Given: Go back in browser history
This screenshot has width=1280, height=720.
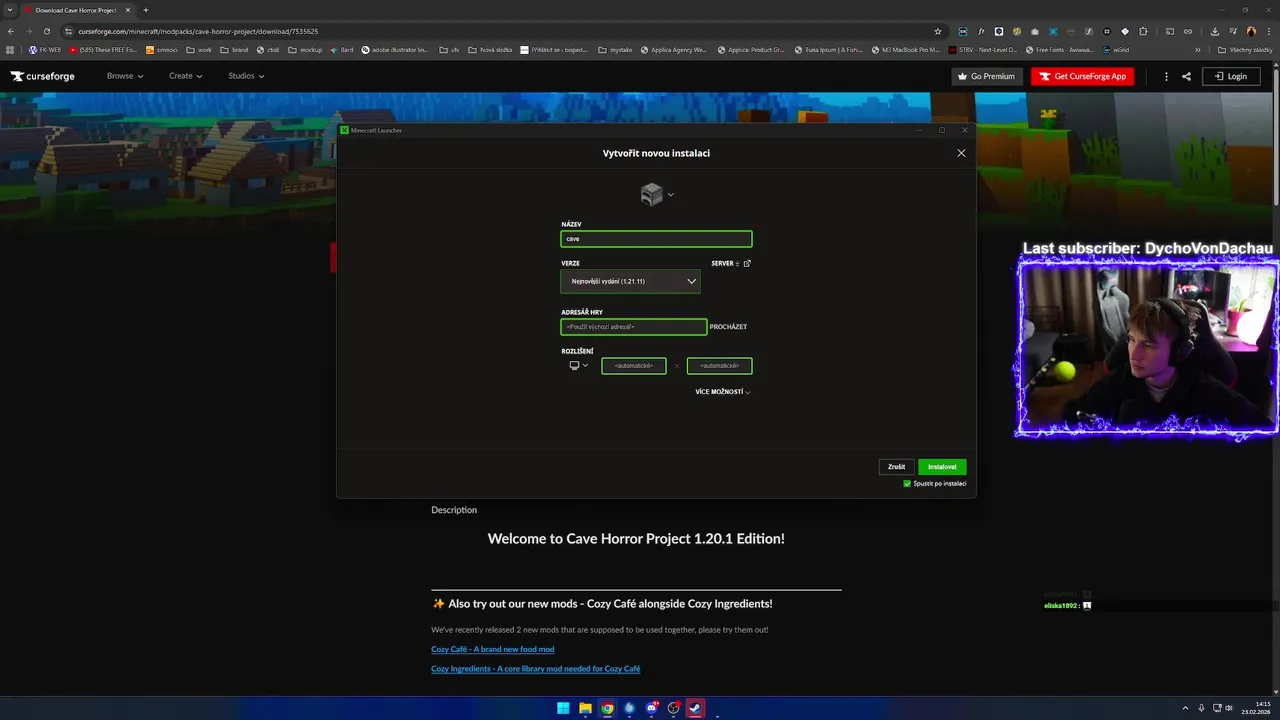Looking at the screenshot, I should click(11, 31).
